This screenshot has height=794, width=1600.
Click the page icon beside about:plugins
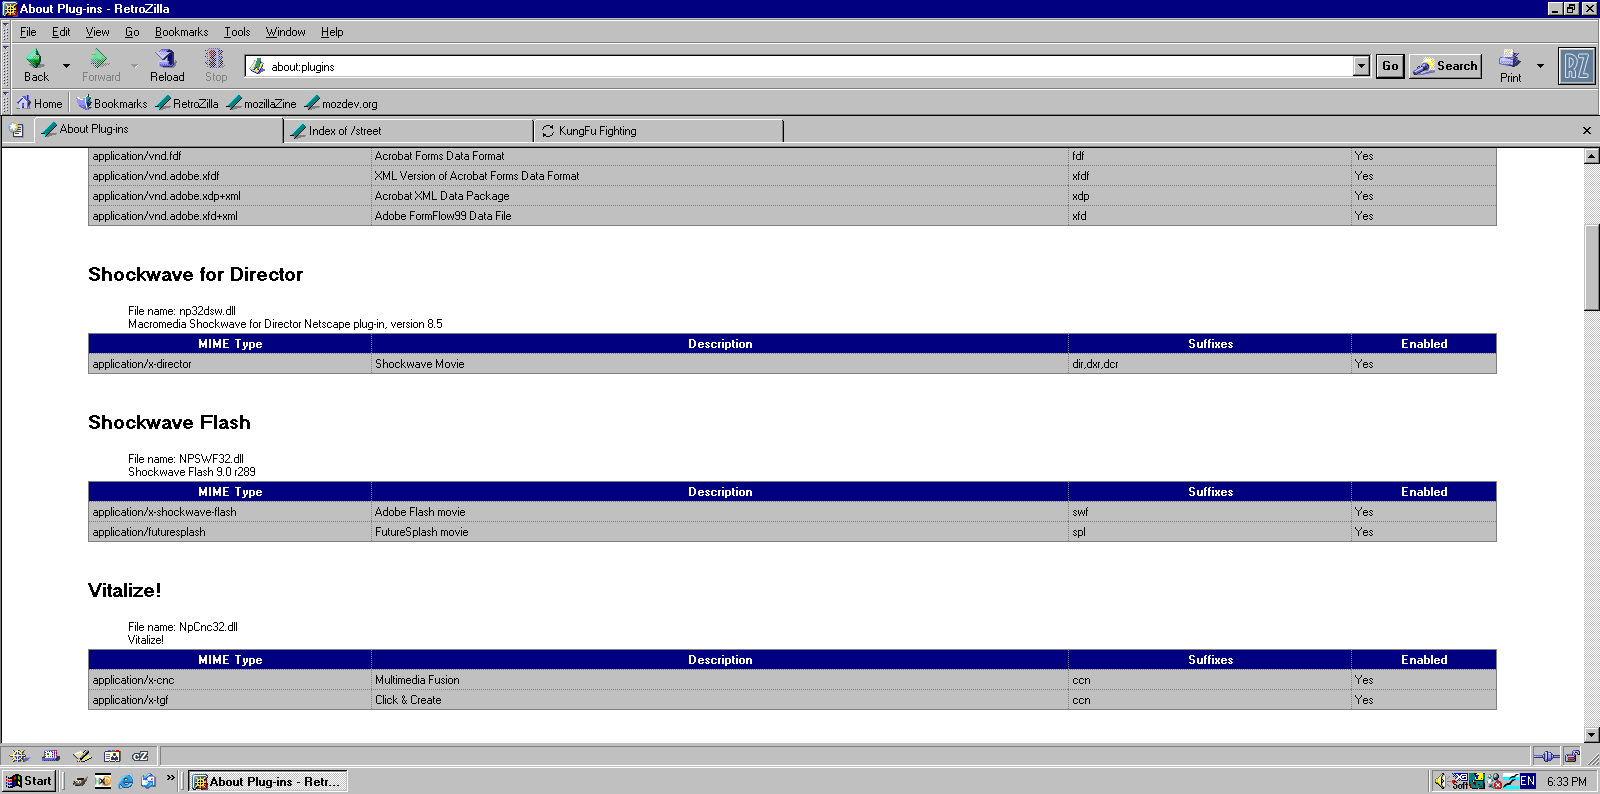[x=258, y=66]
